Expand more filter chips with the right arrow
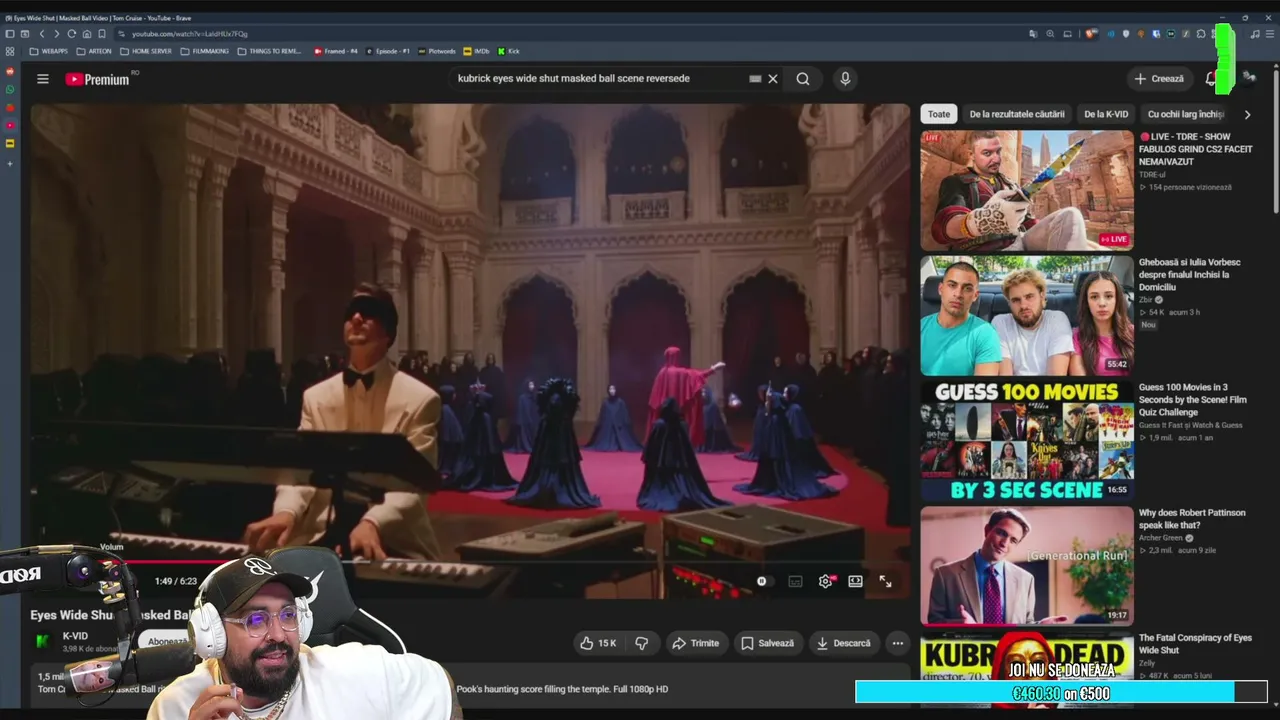 [1247, 114]
